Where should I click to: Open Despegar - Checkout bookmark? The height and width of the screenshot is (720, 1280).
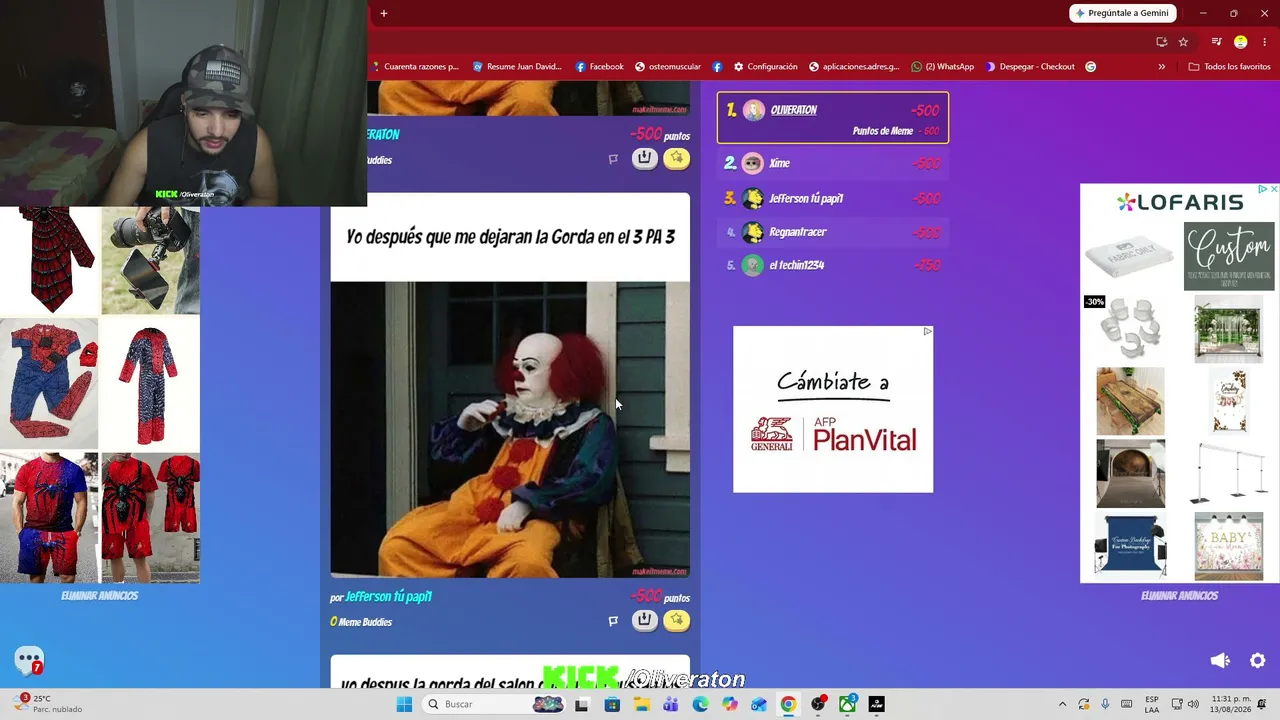(1029, 67)
